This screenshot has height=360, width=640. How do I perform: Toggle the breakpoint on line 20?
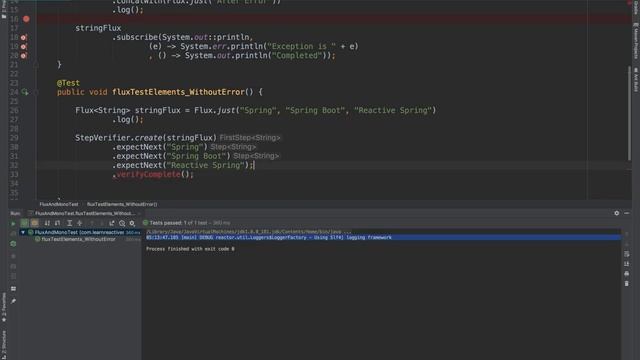(24, 56)
